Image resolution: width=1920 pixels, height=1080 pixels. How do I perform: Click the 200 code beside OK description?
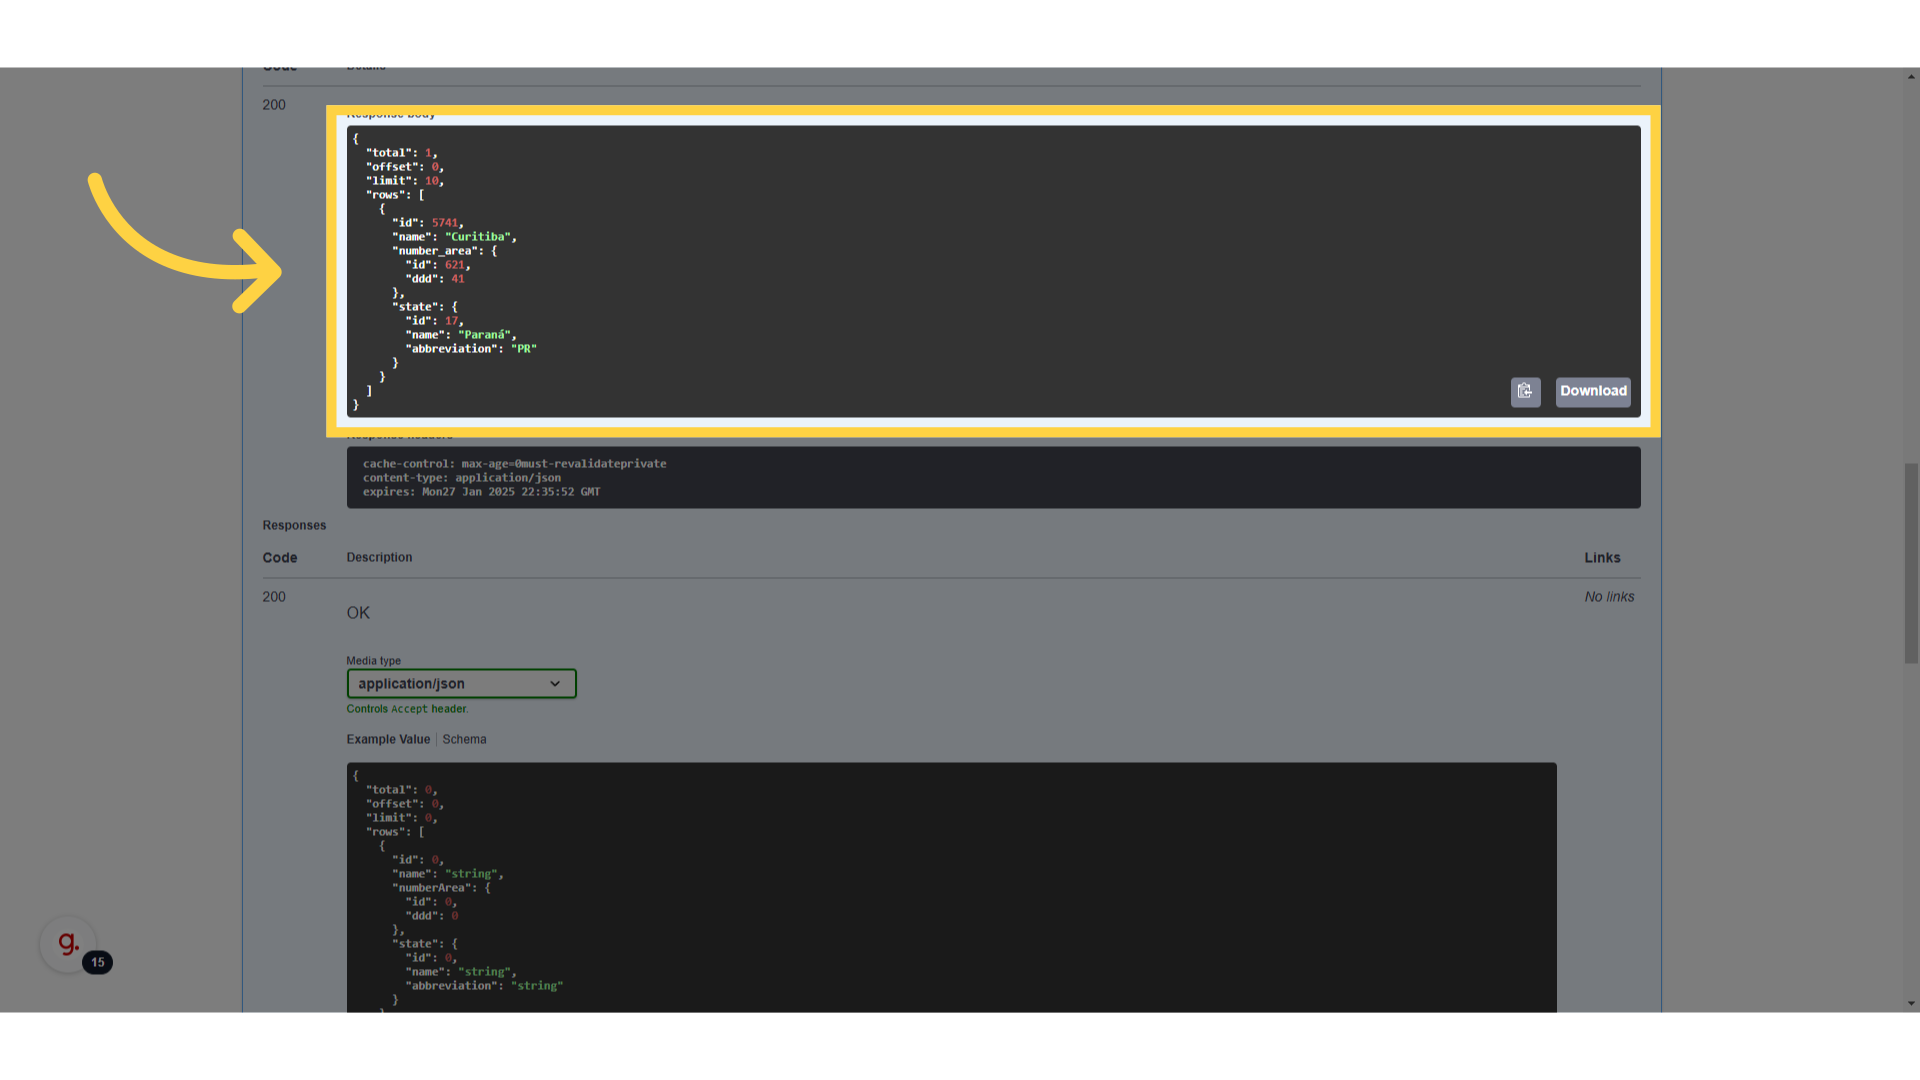tap(274, 597)
